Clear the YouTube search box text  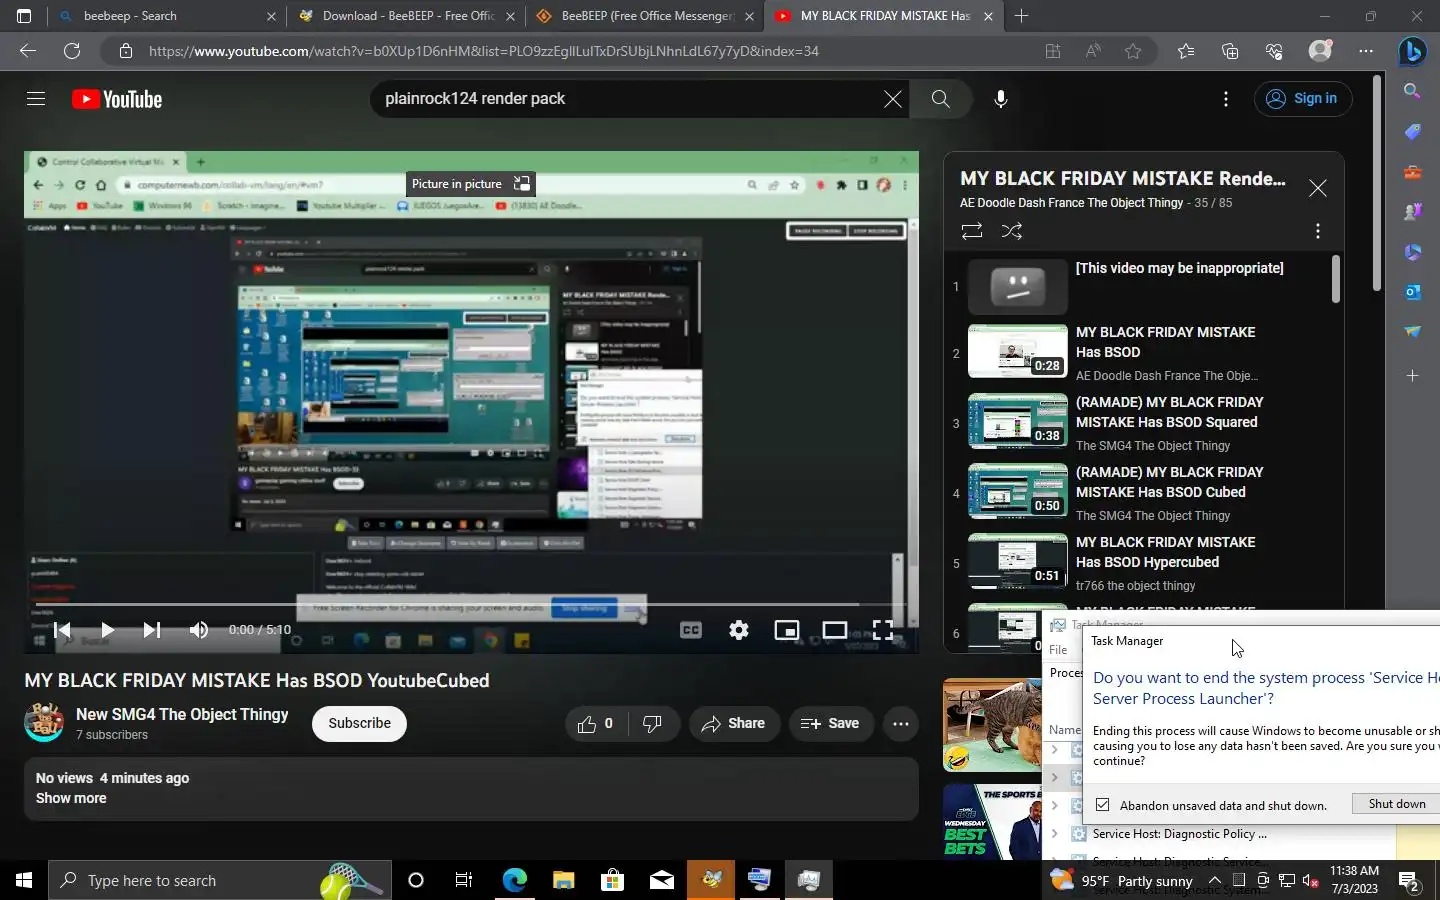click(x=892, y=99)
